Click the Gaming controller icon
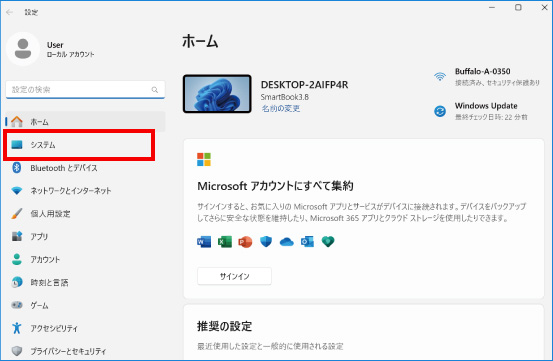This screenshot has height=361, width=553. (17, 305)
